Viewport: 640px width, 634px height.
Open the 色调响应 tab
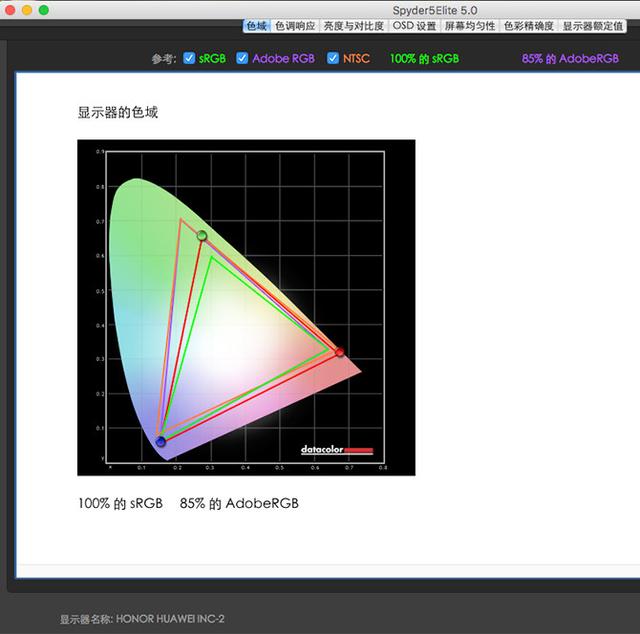coord(295,26)
